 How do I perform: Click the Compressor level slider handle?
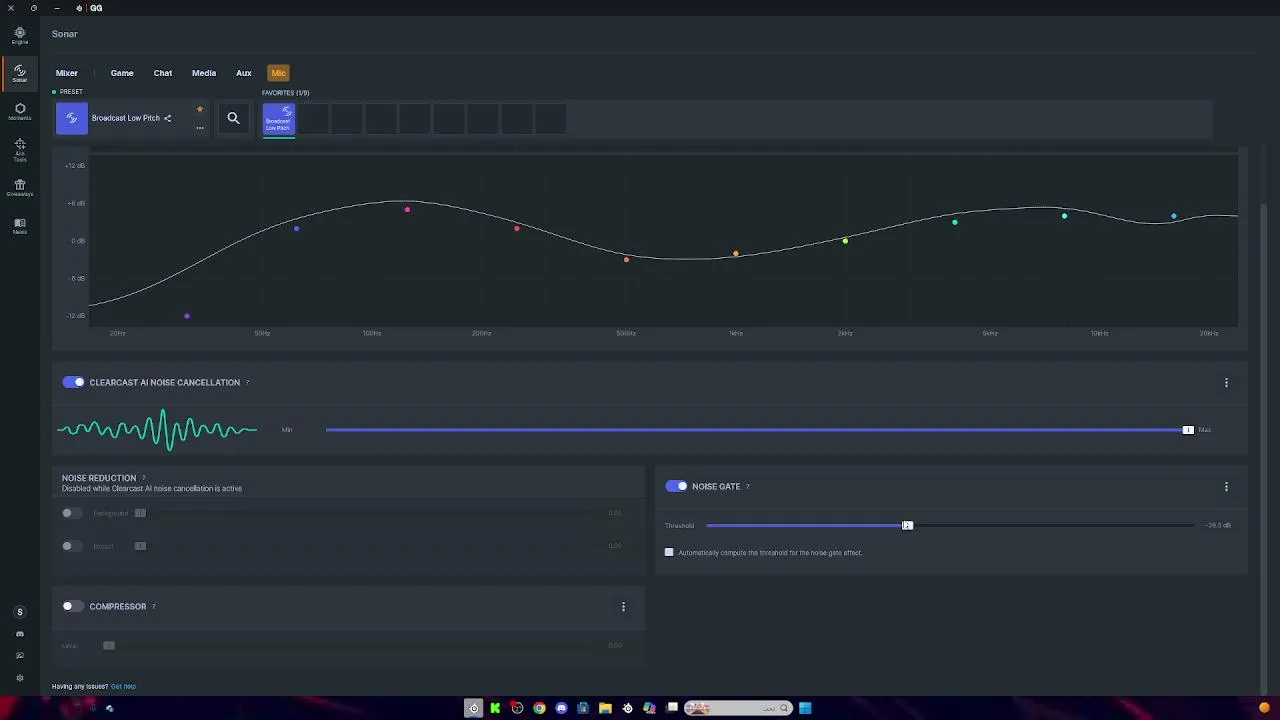tap(109, 645)
